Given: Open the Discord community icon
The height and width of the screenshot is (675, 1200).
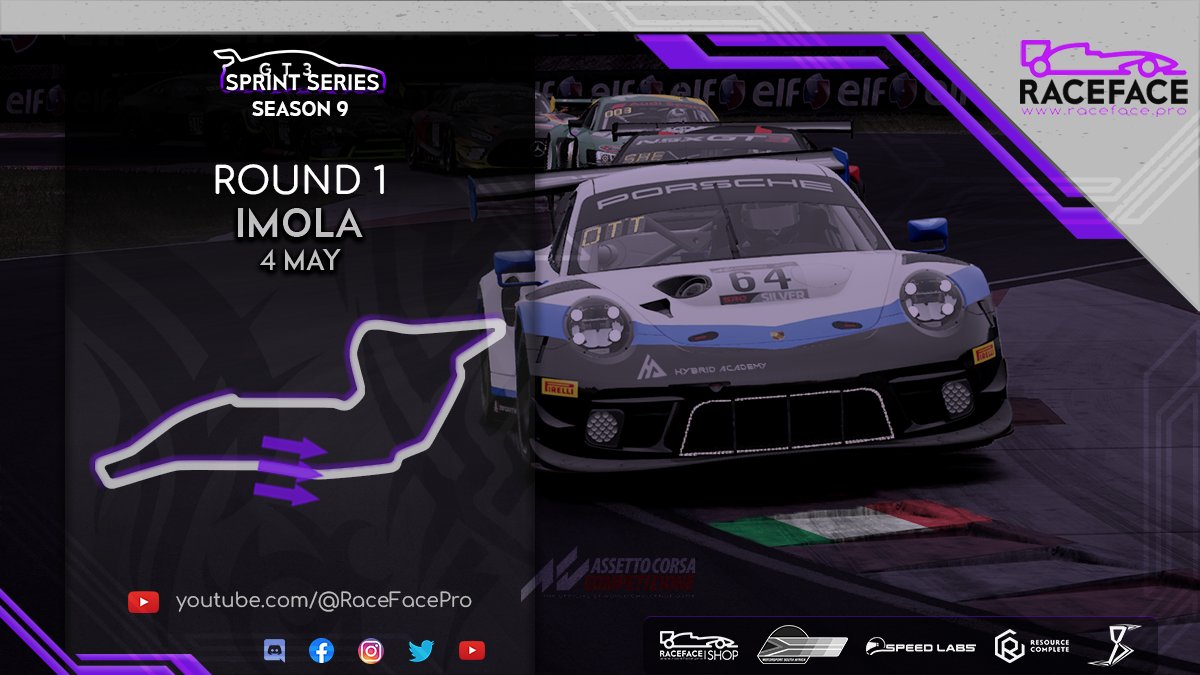Looking at the screenshot, I should tap(273, 650).
